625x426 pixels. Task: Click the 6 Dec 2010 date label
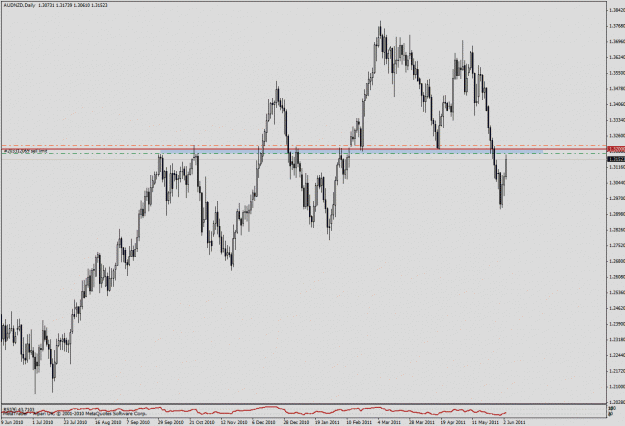click(265, 422)
